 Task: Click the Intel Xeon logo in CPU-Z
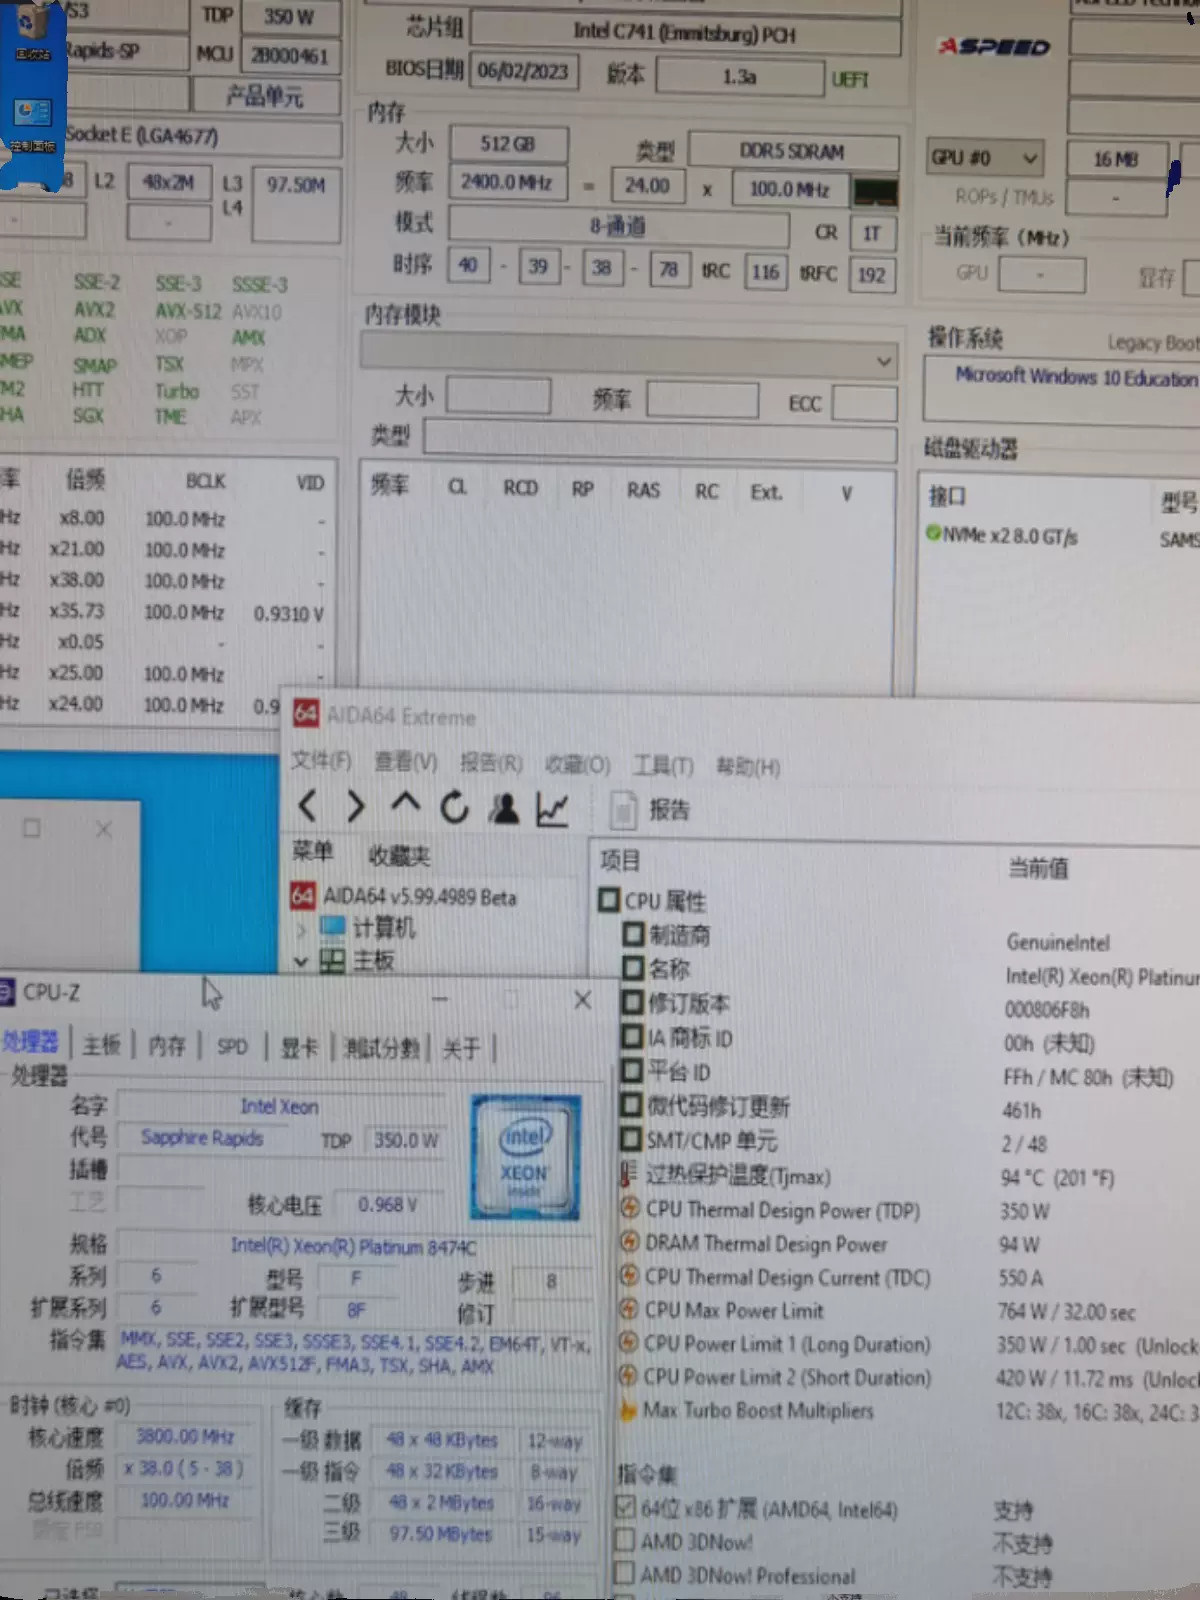point(526,1157)
